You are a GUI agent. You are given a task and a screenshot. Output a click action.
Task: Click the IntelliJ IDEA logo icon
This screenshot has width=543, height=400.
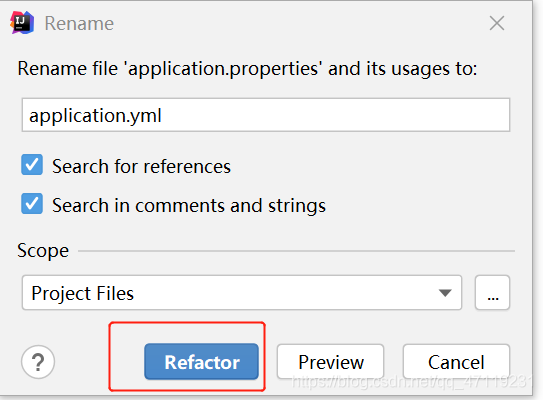[x=22, y=23]
